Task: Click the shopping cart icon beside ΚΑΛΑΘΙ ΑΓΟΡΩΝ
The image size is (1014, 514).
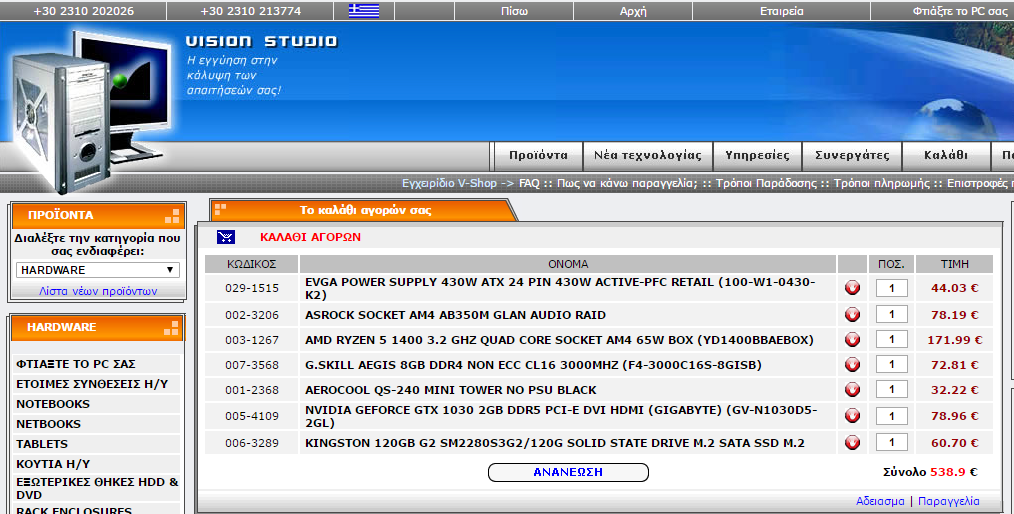Action: tap(226, 237)
